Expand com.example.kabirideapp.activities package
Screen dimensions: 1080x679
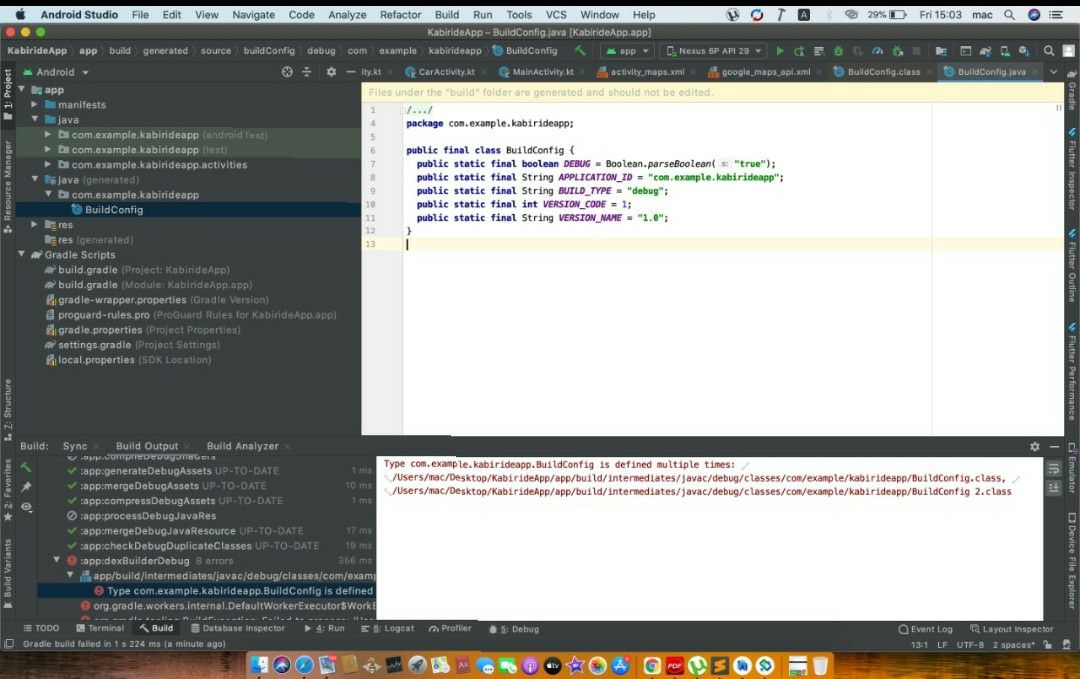click(48, 165)
